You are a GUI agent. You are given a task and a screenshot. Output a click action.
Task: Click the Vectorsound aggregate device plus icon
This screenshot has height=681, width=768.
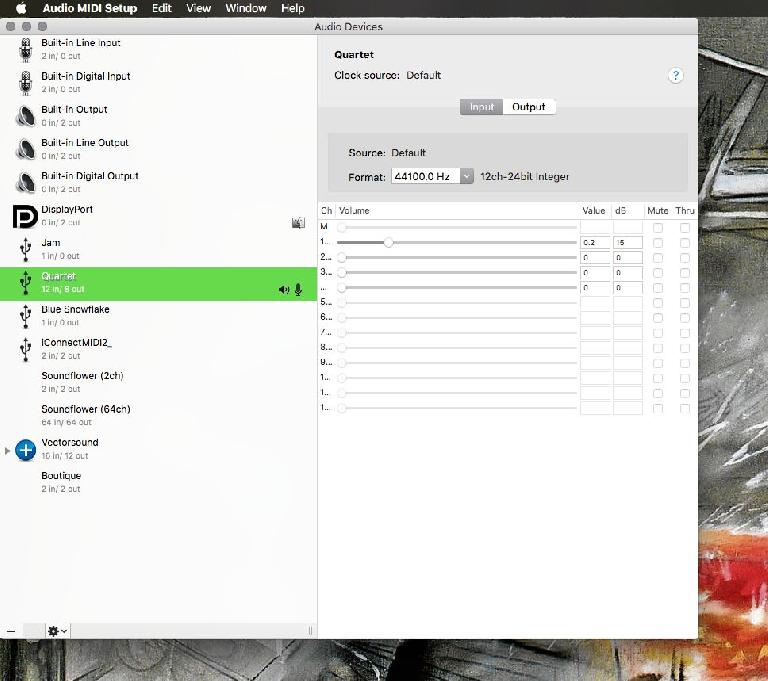[x=25, y=450]
